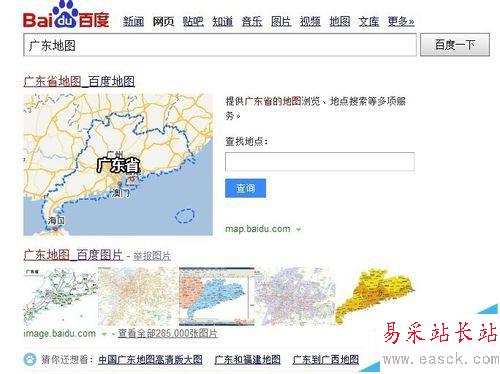Open the 新闻 news tab
Screen dimensions: 500x374
[133, 22]
